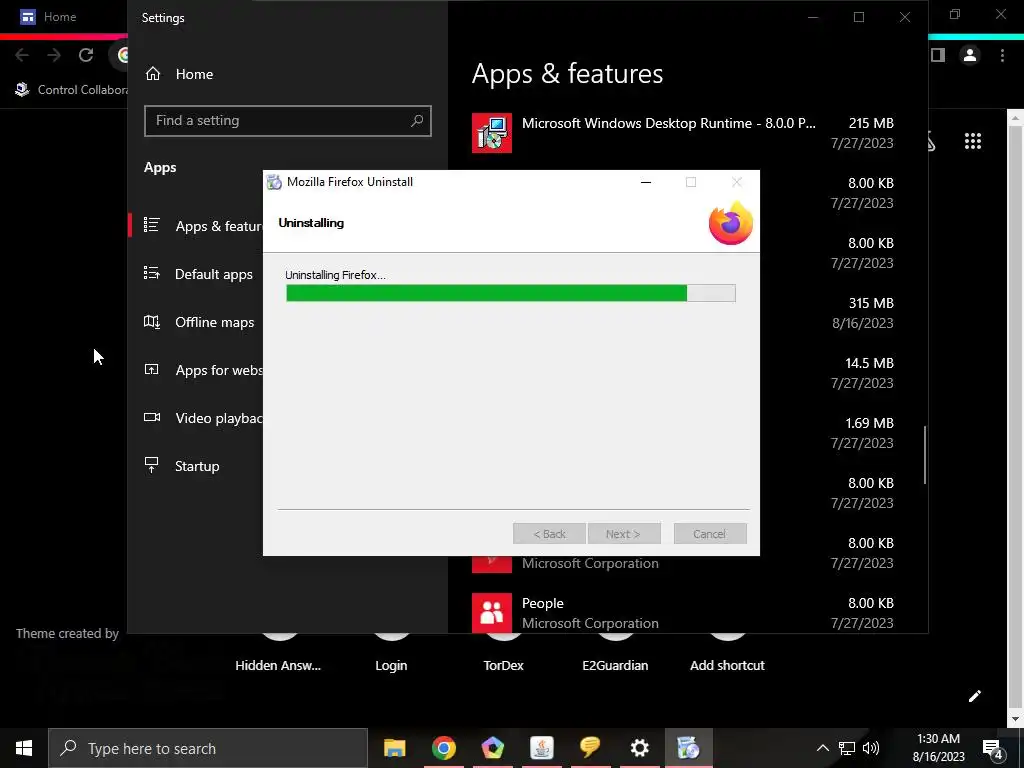Viewport: 1024px width, 768px height.
Task: Click Cancel in Firefox Uninstall dialog
Action: click(x=710, y=534)
